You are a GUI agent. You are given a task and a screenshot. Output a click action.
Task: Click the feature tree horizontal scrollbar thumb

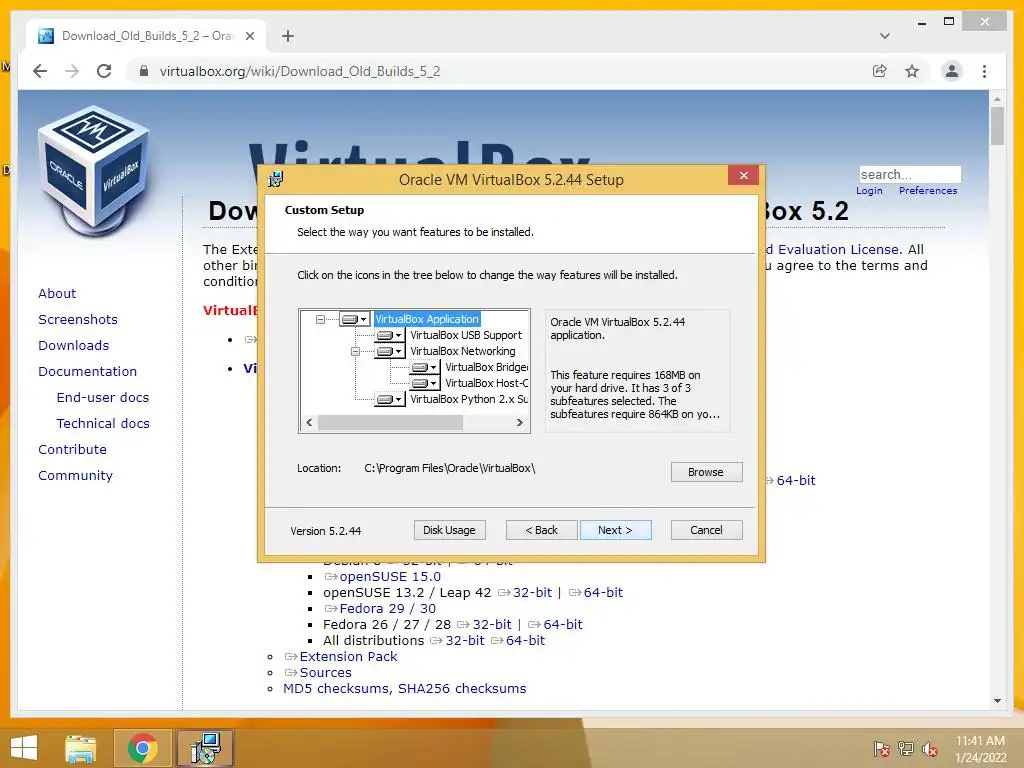click(x=391, y=423)
